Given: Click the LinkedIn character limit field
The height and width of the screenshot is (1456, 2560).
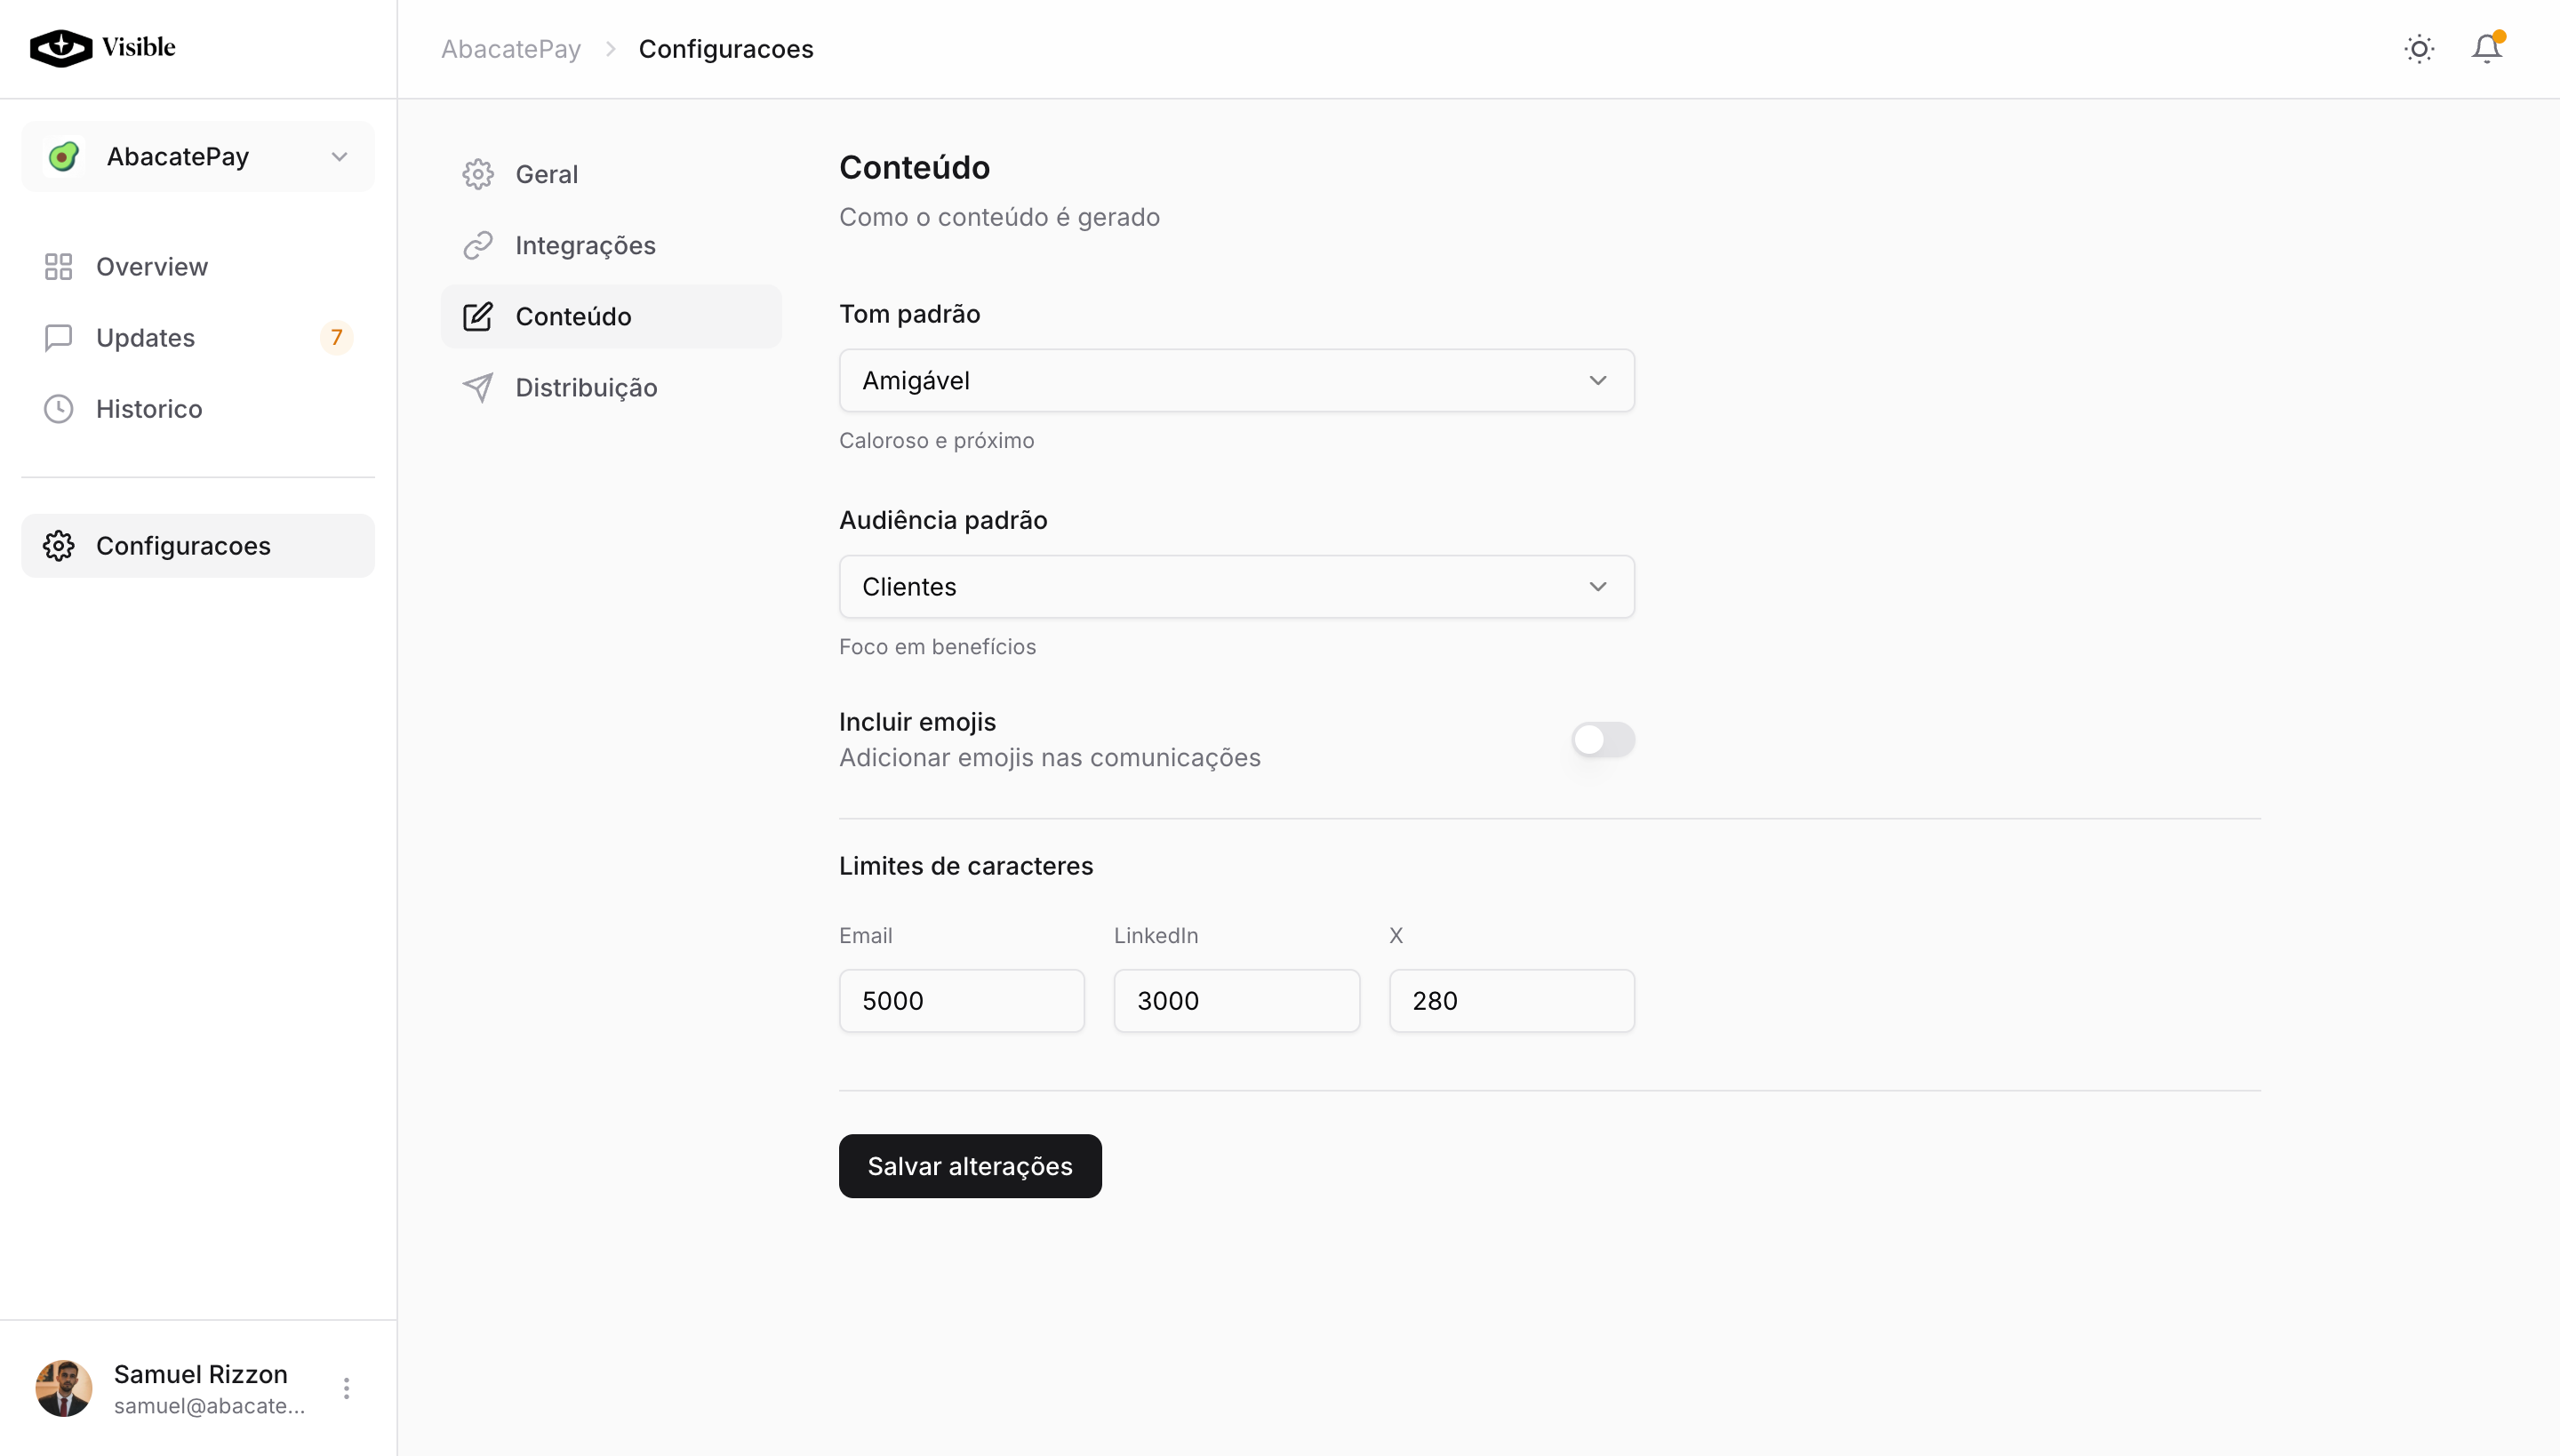Looking at the screenshot, I should 1236,1001.
